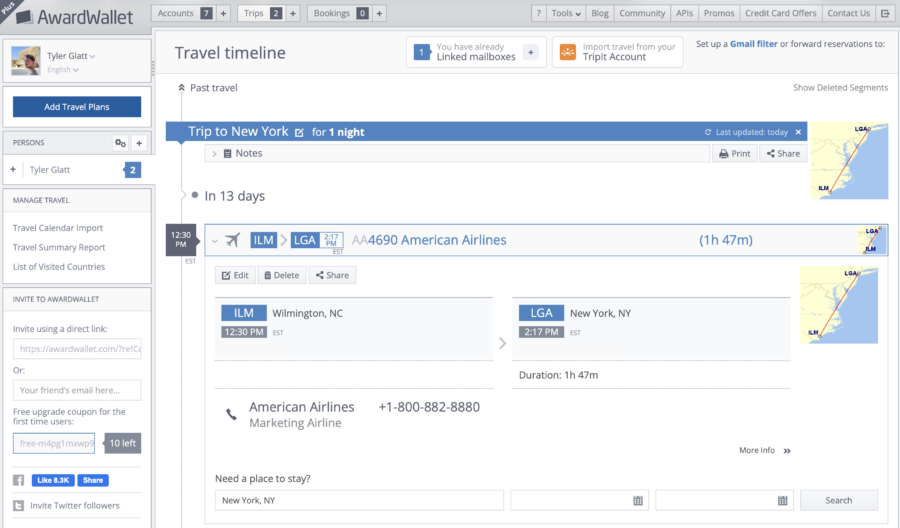This screenshot has height=528, width=900.
Task: Open the check-in date calendar icon
Action: 638,500
